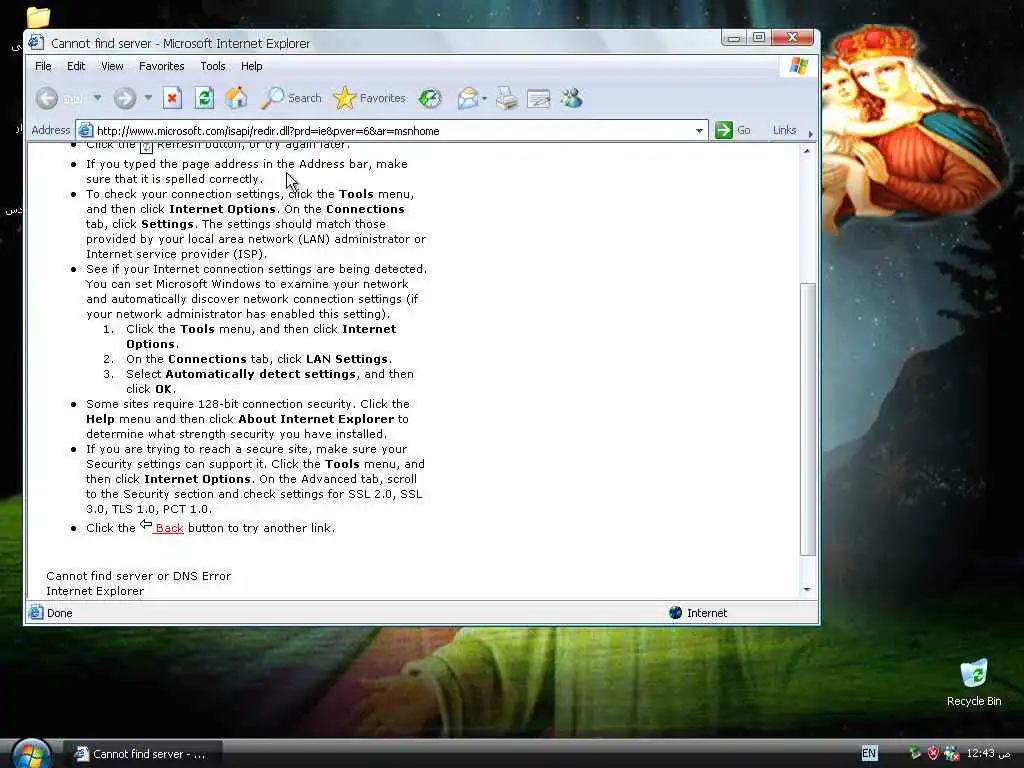1024x768 pixels.
Task: Click the vertical scrollbar thumb
Action: pyautogui.click(x=808, y=419)
